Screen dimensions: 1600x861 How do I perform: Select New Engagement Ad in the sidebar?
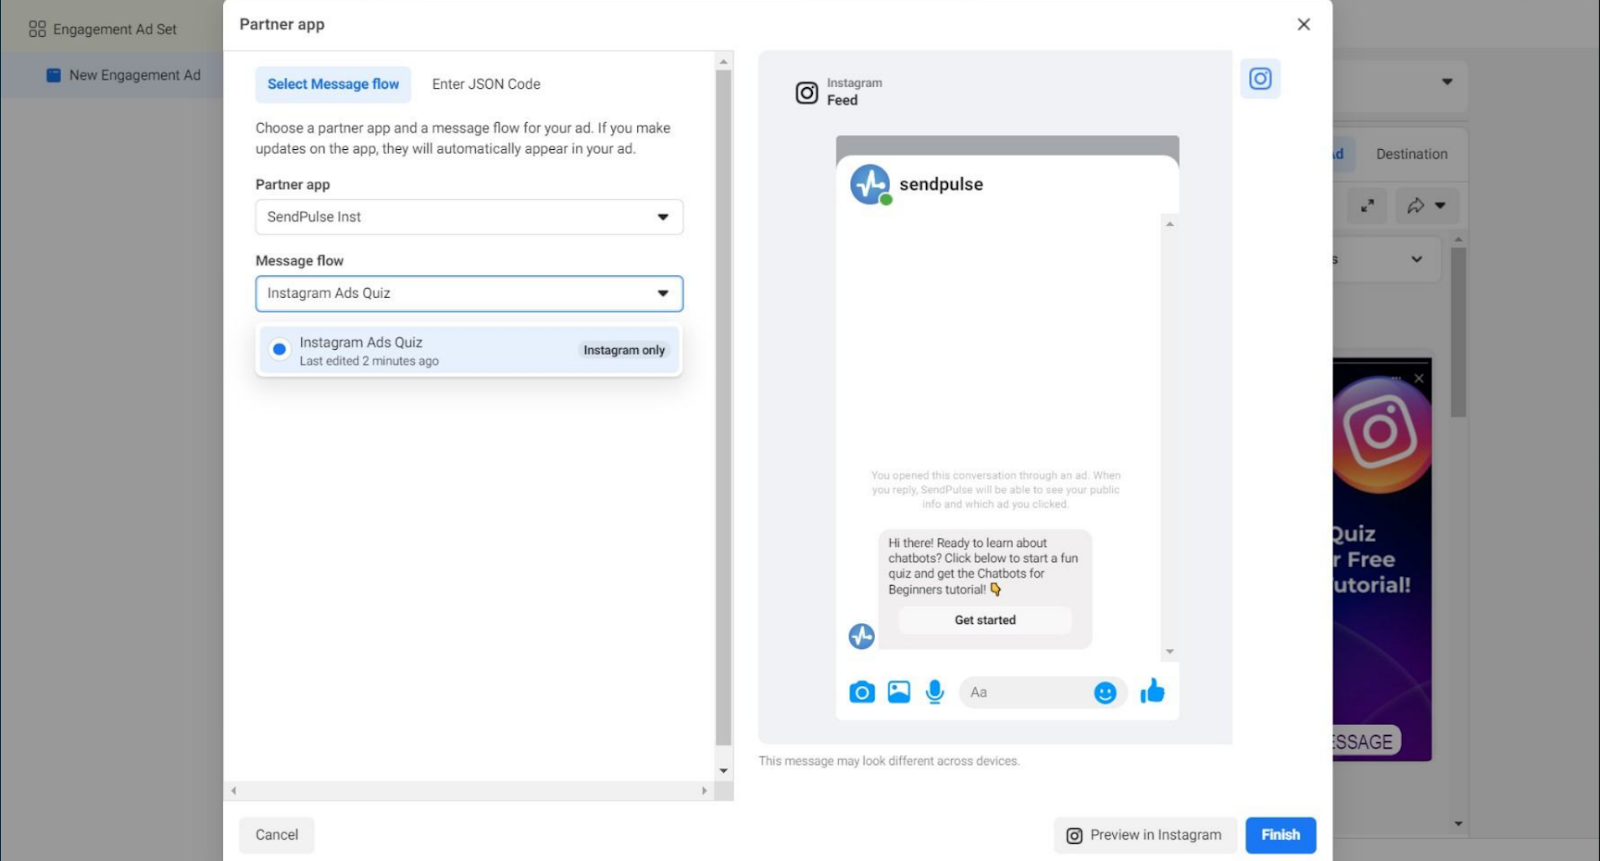[x=135, y=75]
